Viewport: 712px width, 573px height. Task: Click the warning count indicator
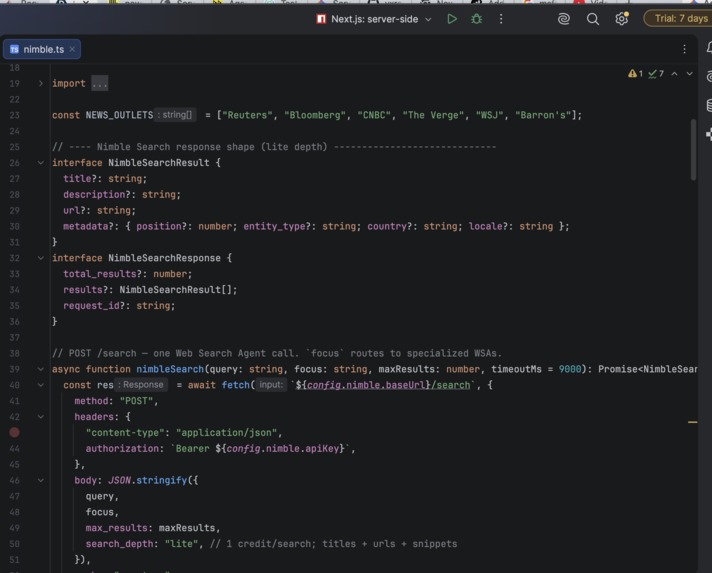pyautogui.click(x=635, y=74)
